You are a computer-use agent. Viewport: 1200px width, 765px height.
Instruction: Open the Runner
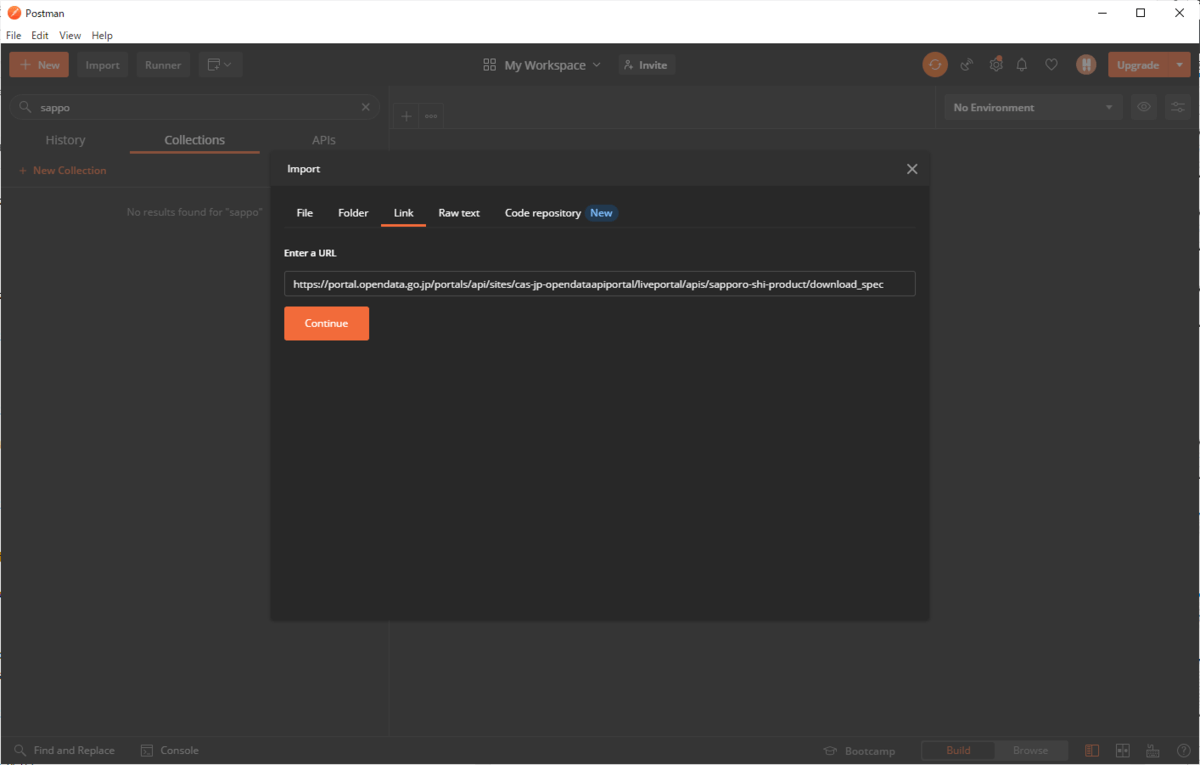point(163,65)
